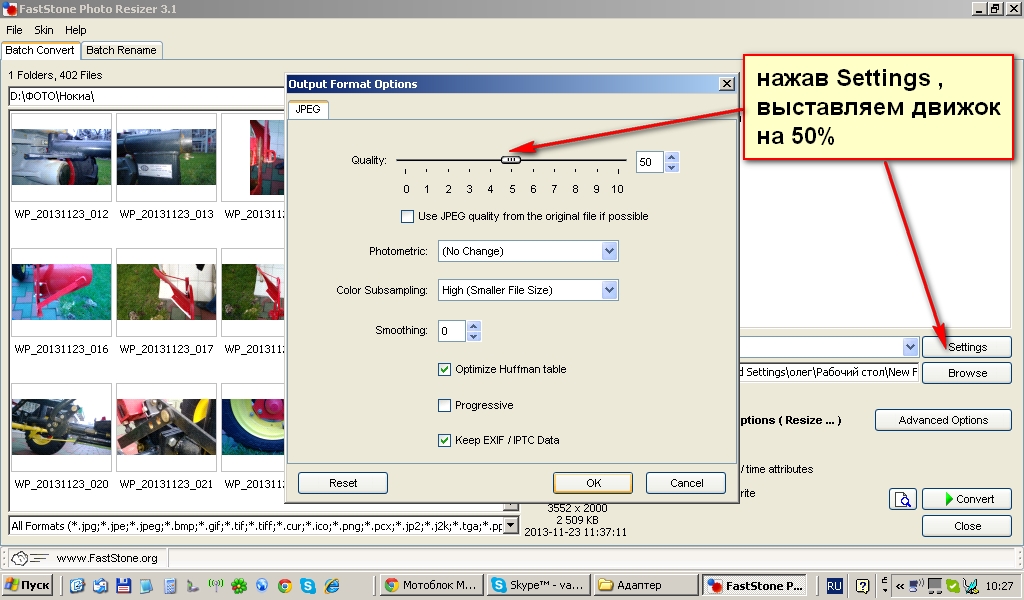The width and height of the screenshot is (1024, 600).
Task: Click the network cable quick launch icon
Action: click(x=193, y=586)
